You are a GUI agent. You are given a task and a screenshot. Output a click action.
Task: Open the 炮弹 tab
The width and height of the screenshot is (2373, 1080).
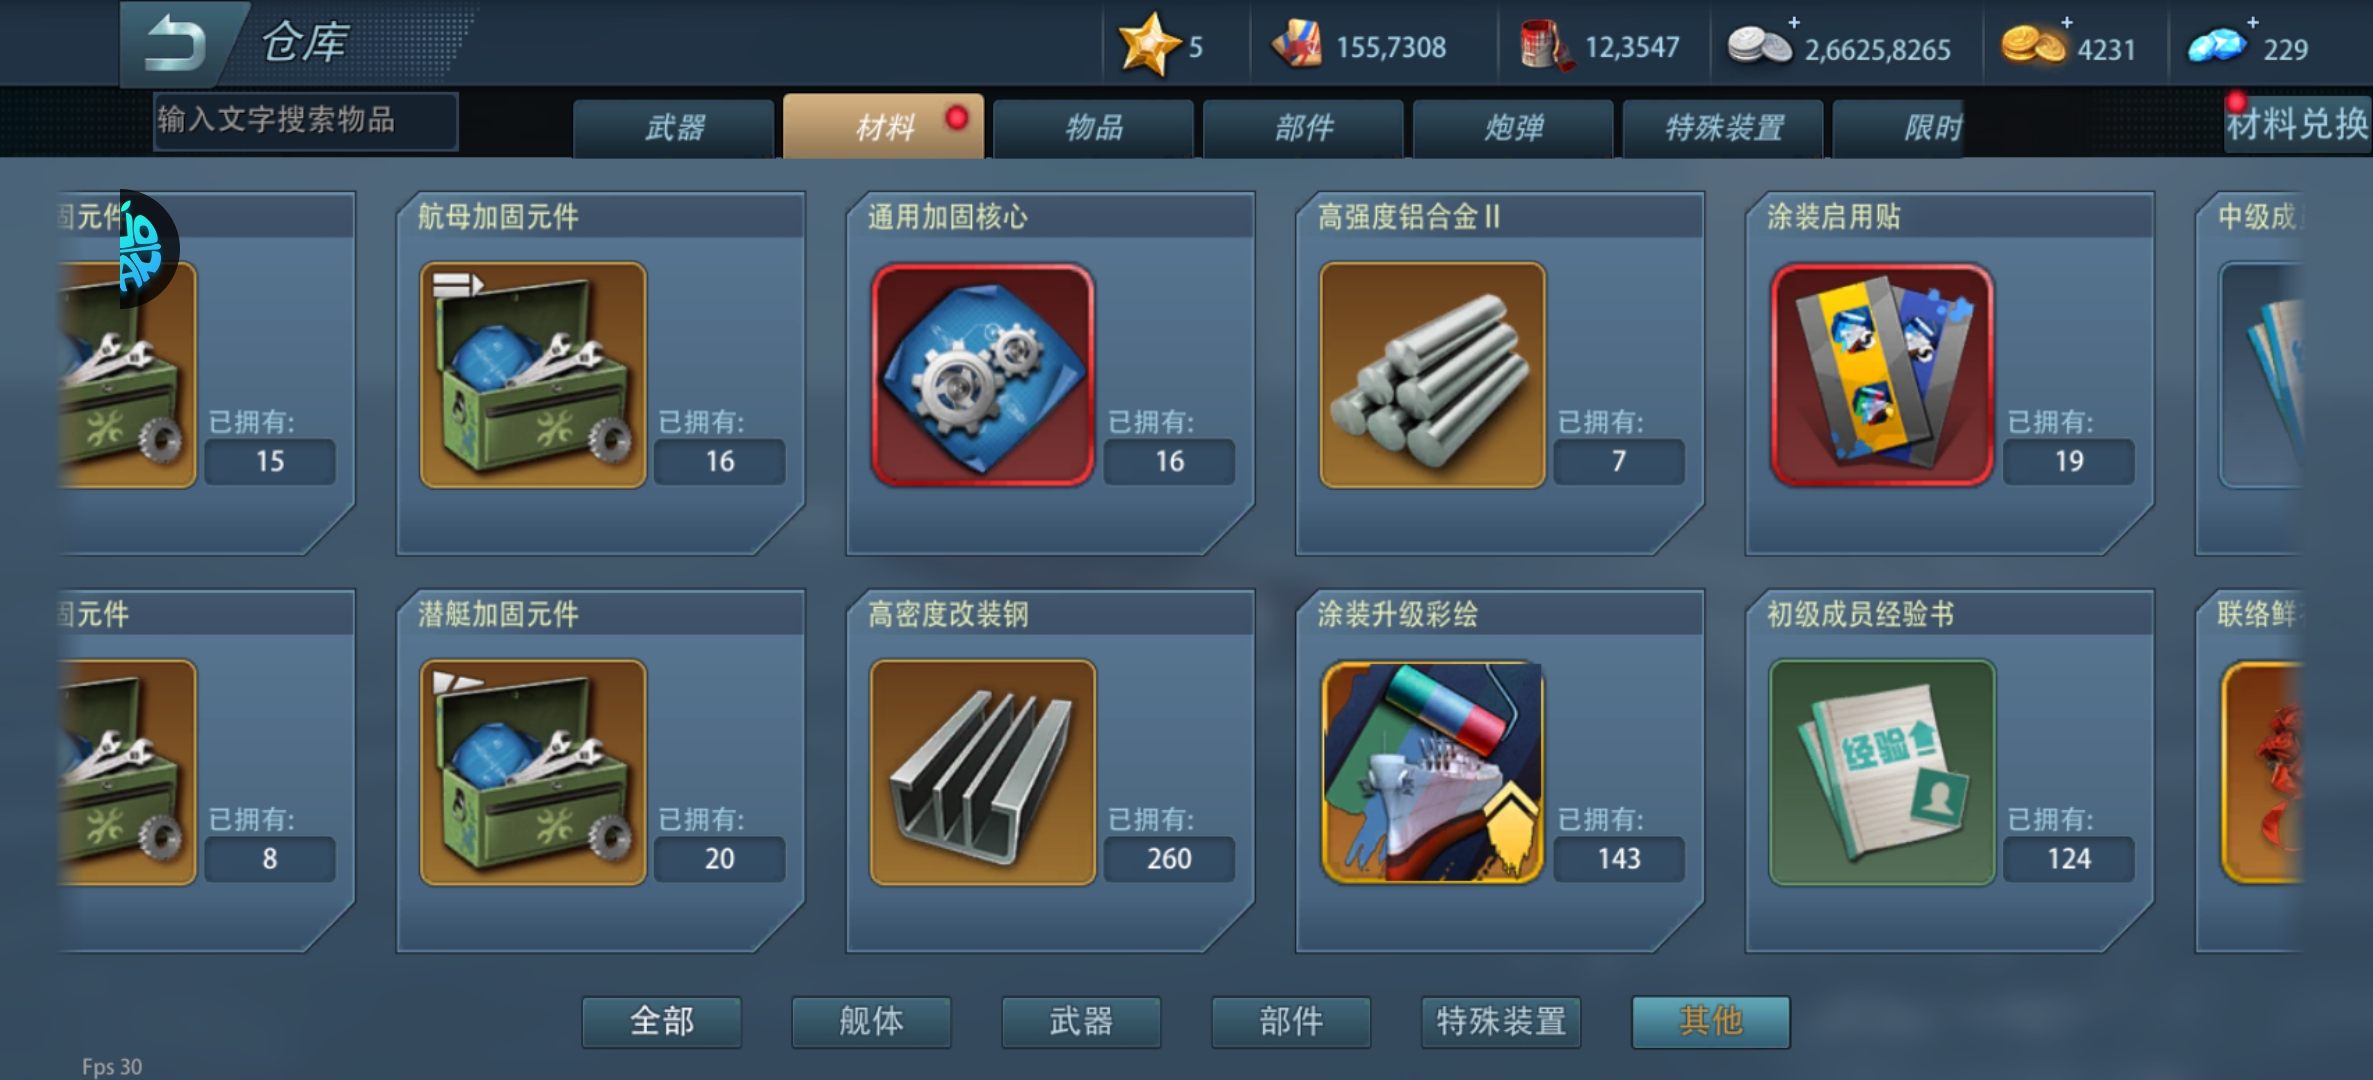1513,128
